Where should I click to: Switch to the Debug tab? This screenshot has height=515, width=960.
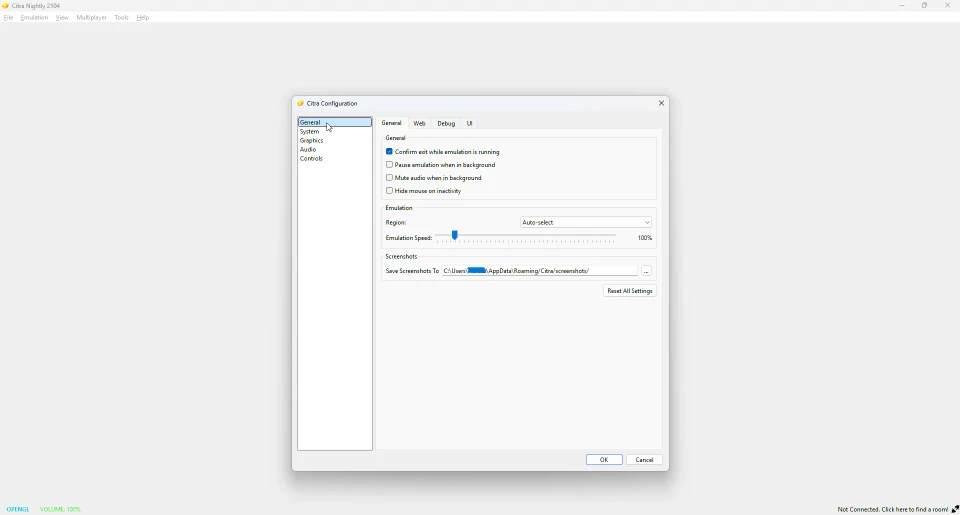coord(446,123)
